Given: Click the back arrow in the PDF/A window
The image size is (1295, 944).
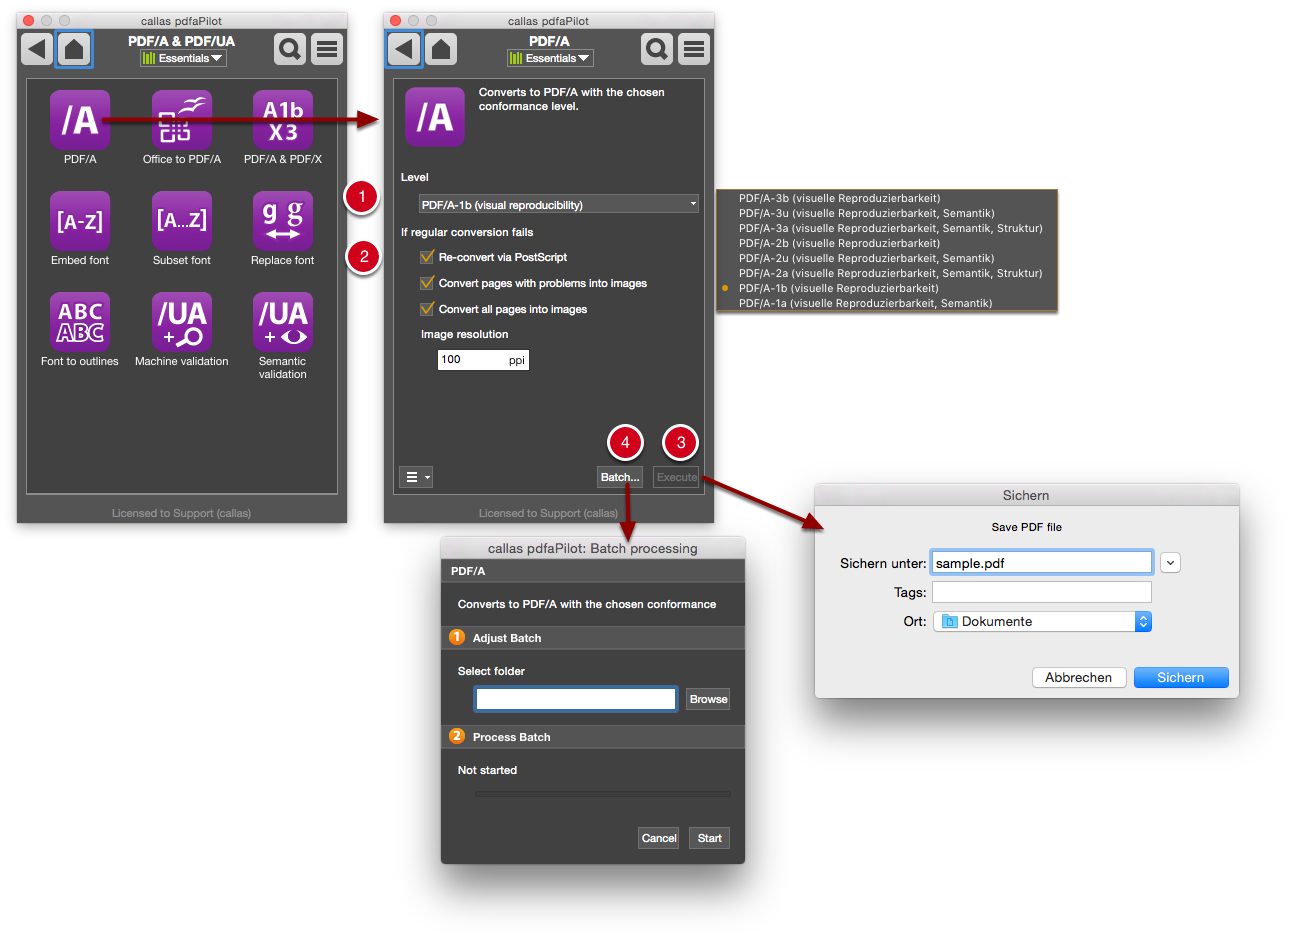Looking at the screenshot, I should coord(404,49).
